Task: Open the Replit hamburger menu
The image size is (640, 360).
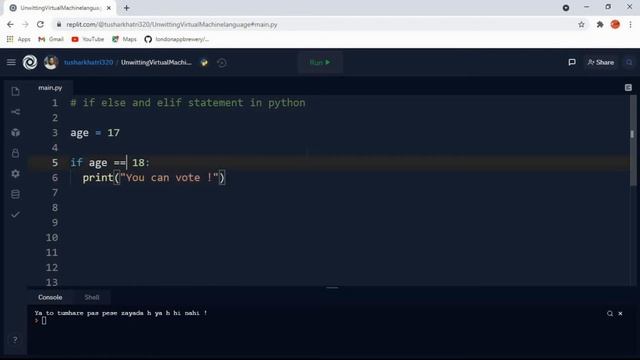Action: pyautogui.click(x=11, y=62)
